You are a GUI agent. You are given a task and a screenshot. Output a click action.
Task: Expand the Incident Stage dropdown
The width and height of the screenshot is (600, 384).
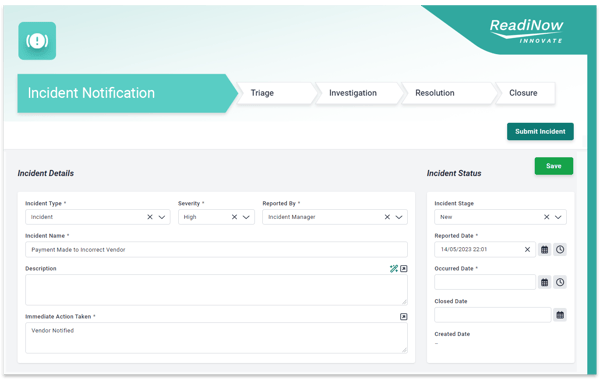558,217
